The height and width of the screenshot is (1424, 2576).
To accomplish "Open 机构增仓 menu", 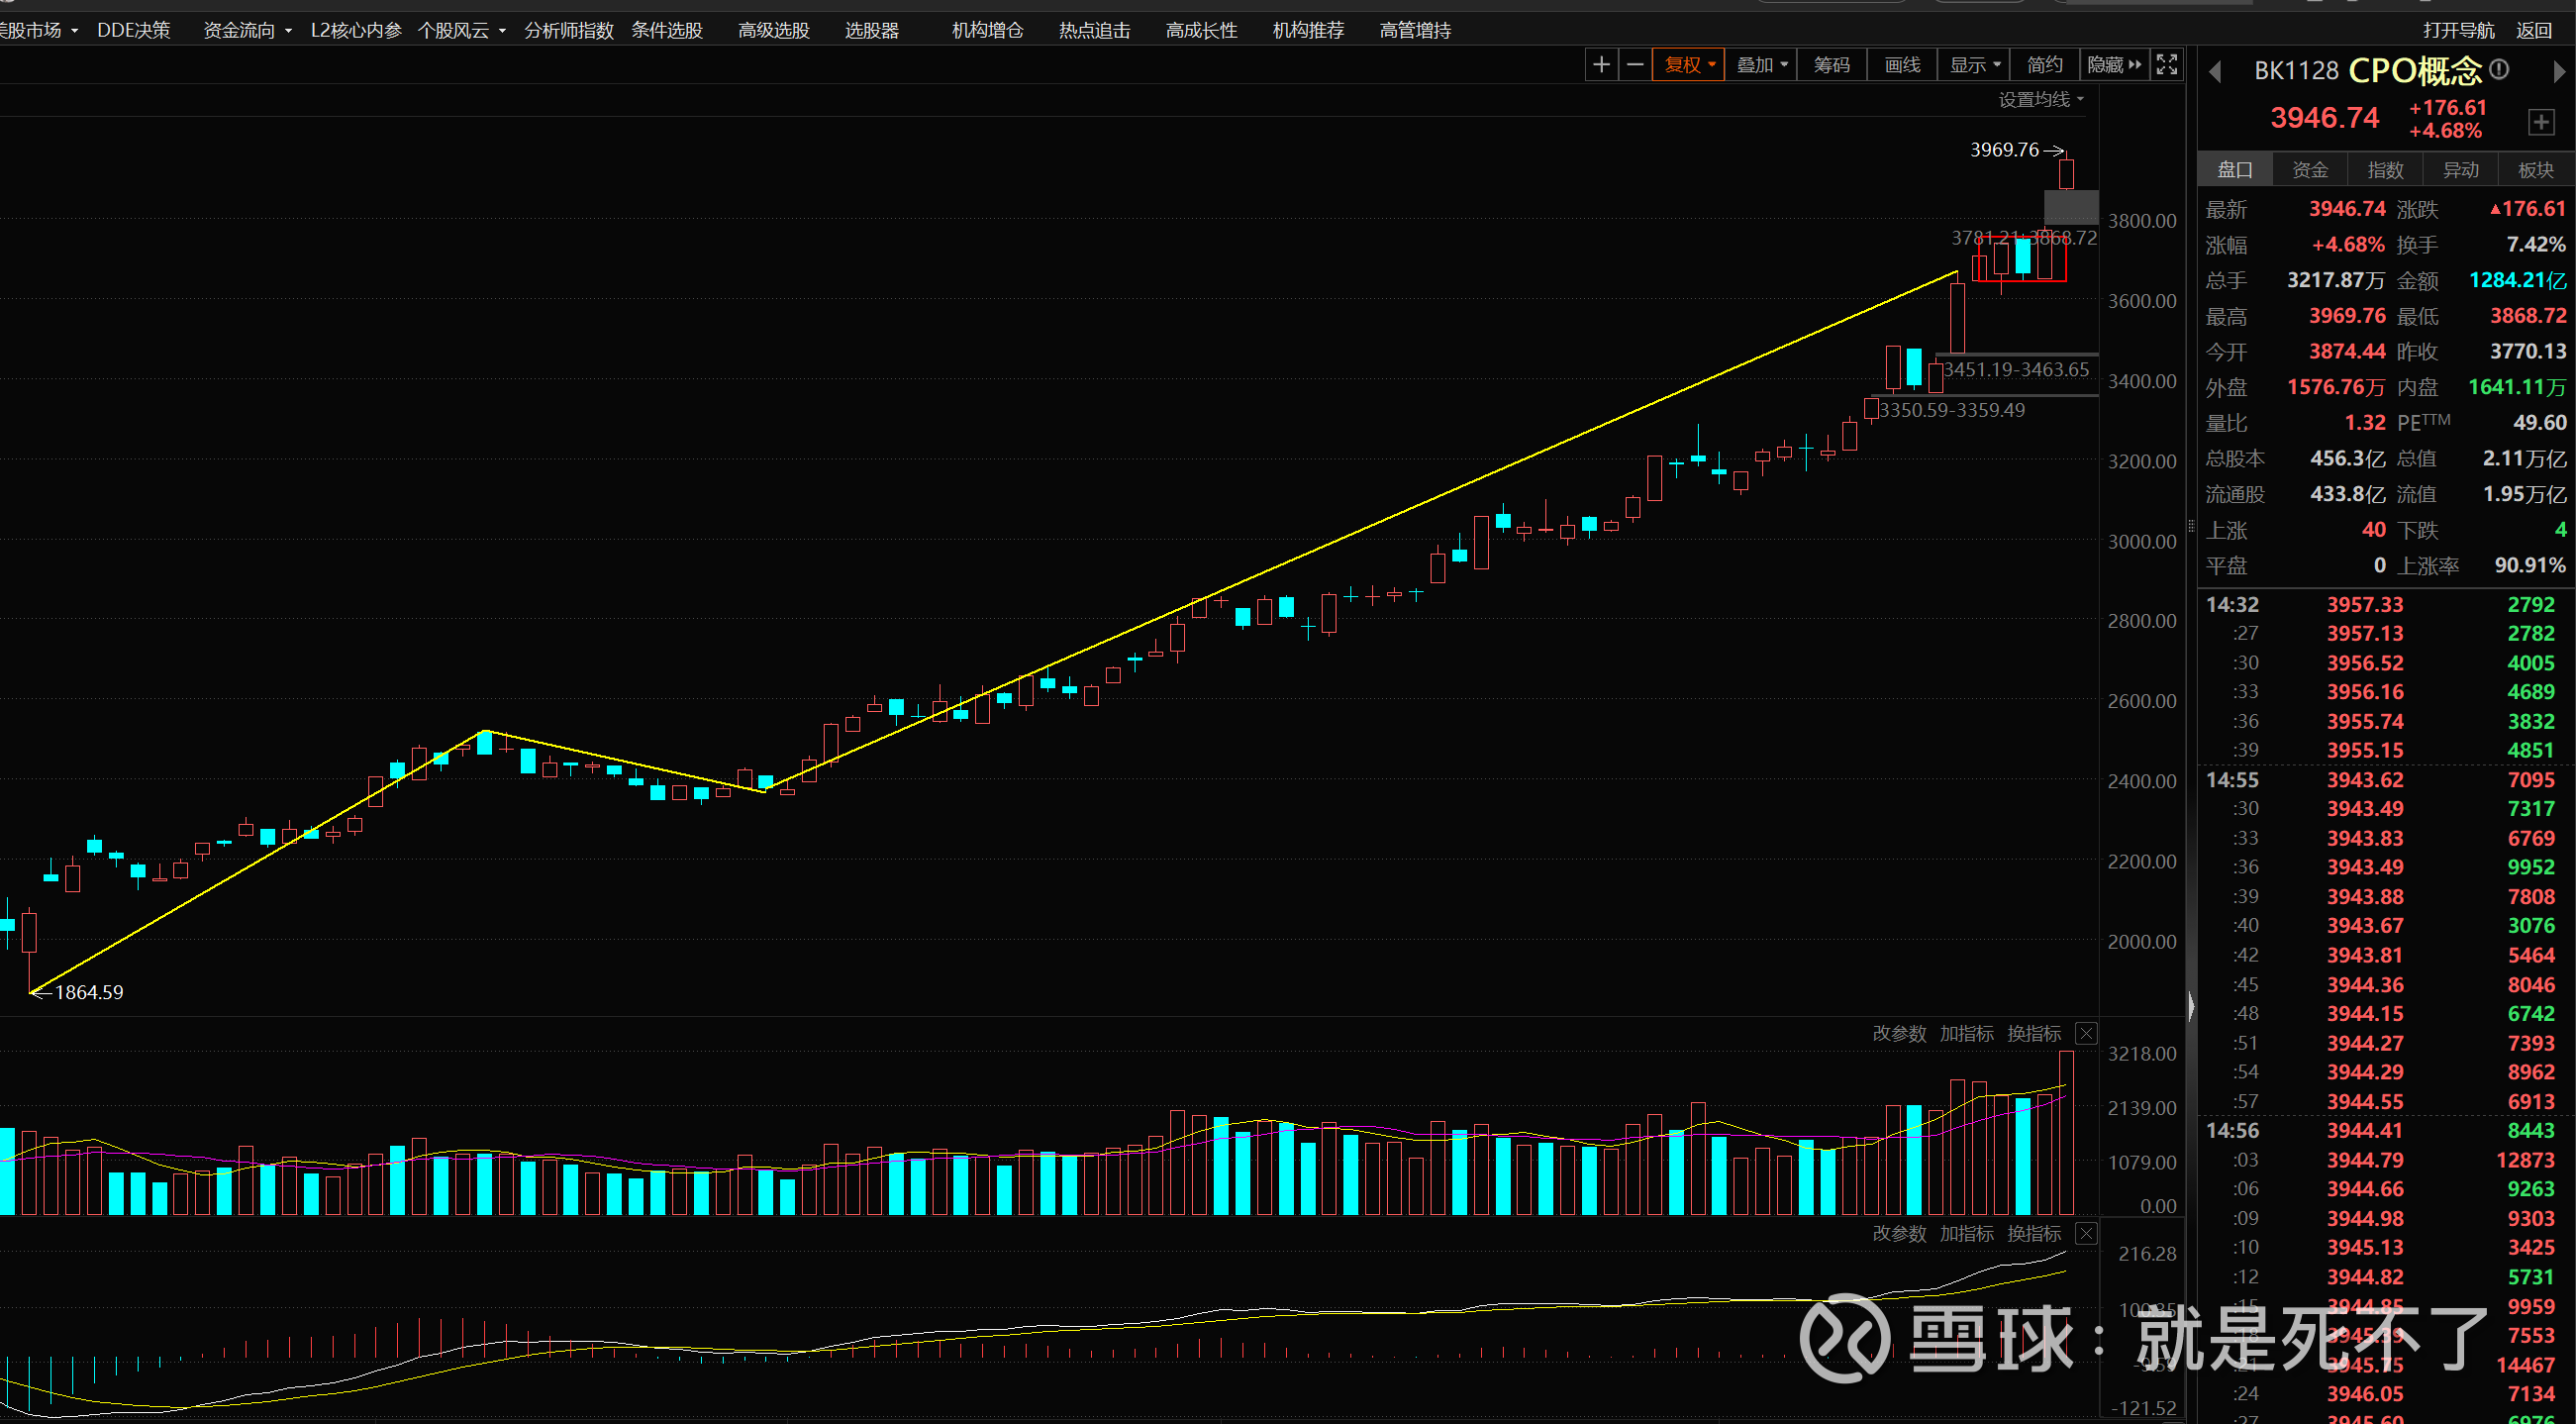I will click(x=987, y=31).
